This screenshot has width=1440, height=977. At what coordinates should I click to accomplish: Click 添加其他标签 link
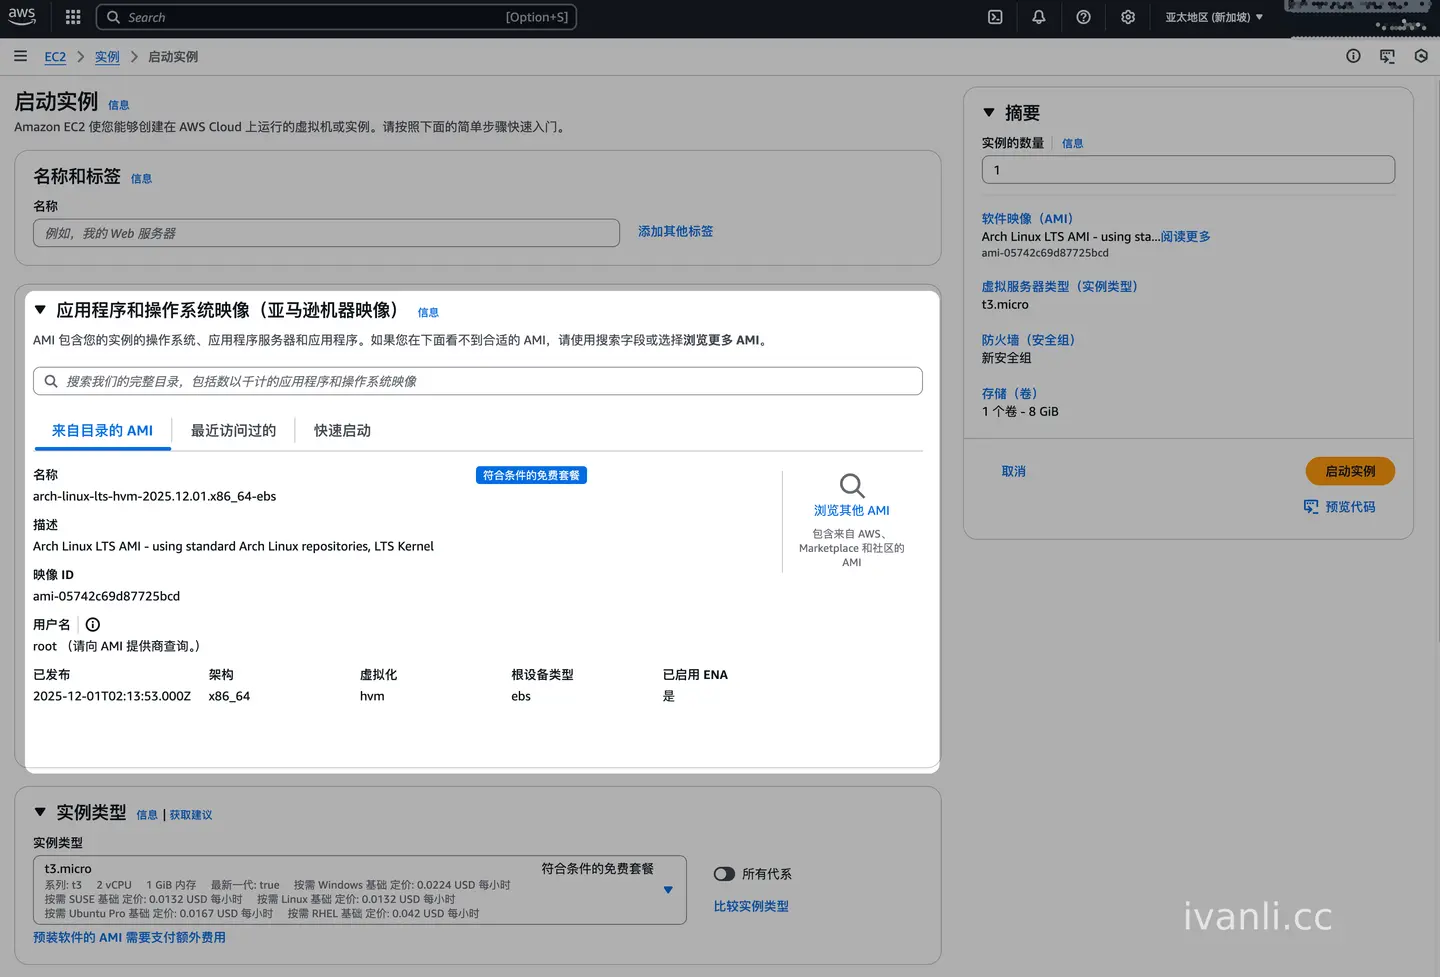[x=676, y=231]
